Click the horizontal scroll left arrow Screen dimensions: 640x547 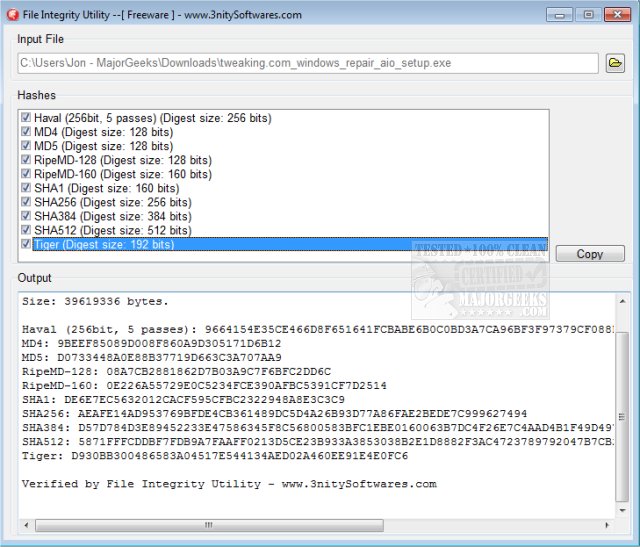(26, 525)
